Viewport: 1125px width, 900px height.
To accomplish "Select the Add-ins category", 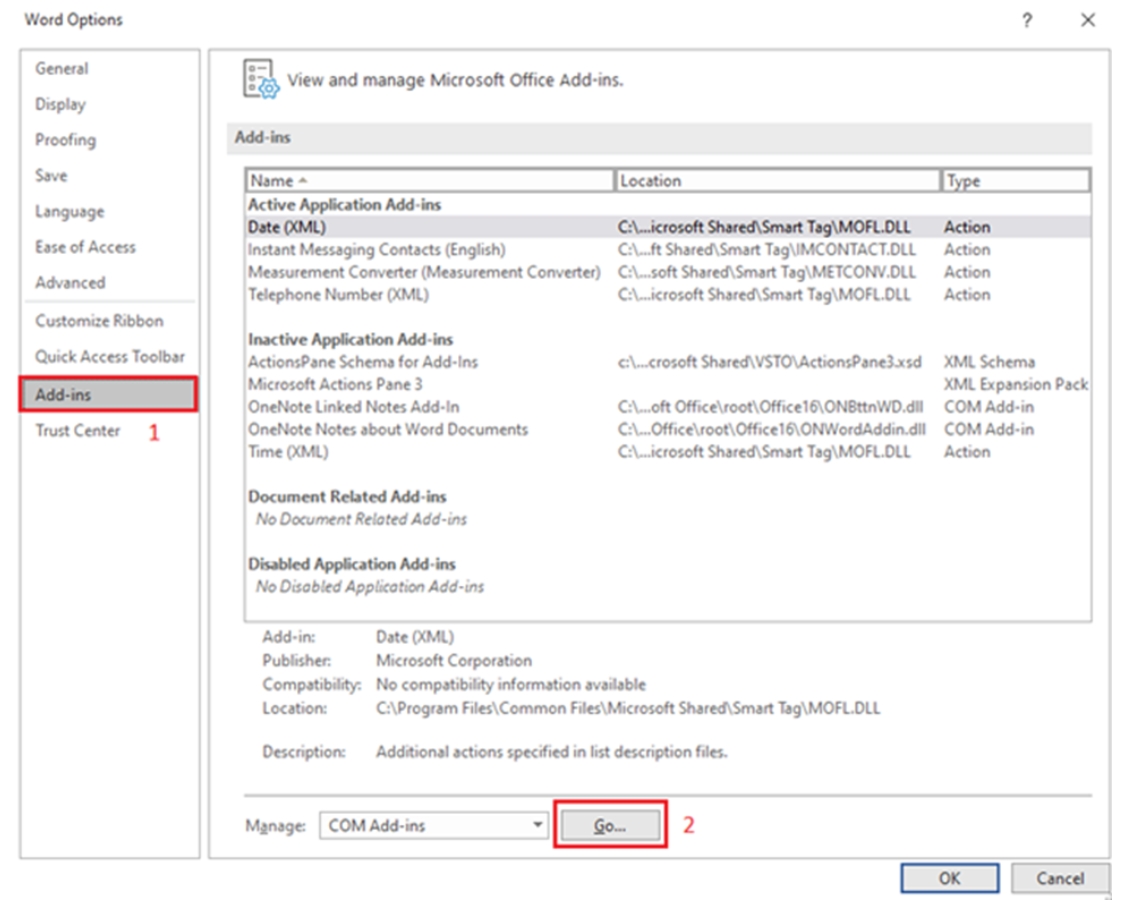I will click(108, 395).
